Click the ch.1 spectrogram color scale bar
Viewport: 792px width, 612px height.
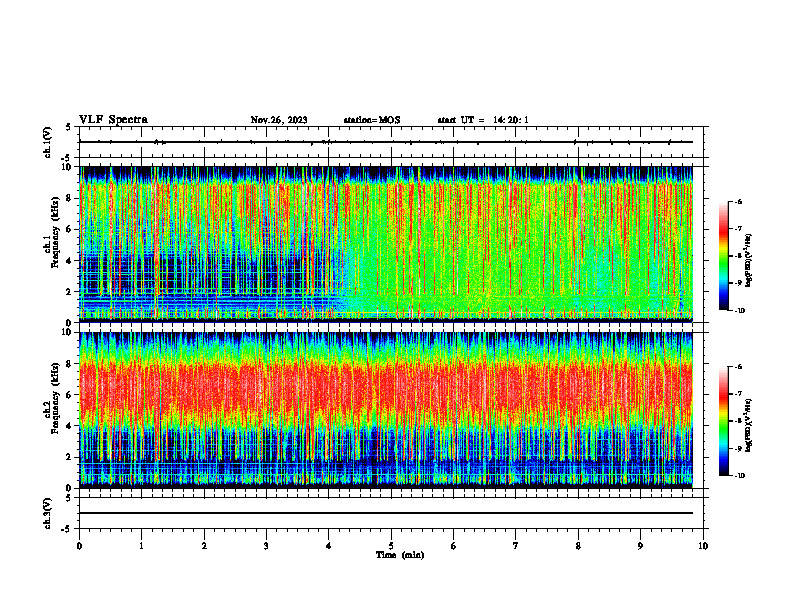coord(724,256)
